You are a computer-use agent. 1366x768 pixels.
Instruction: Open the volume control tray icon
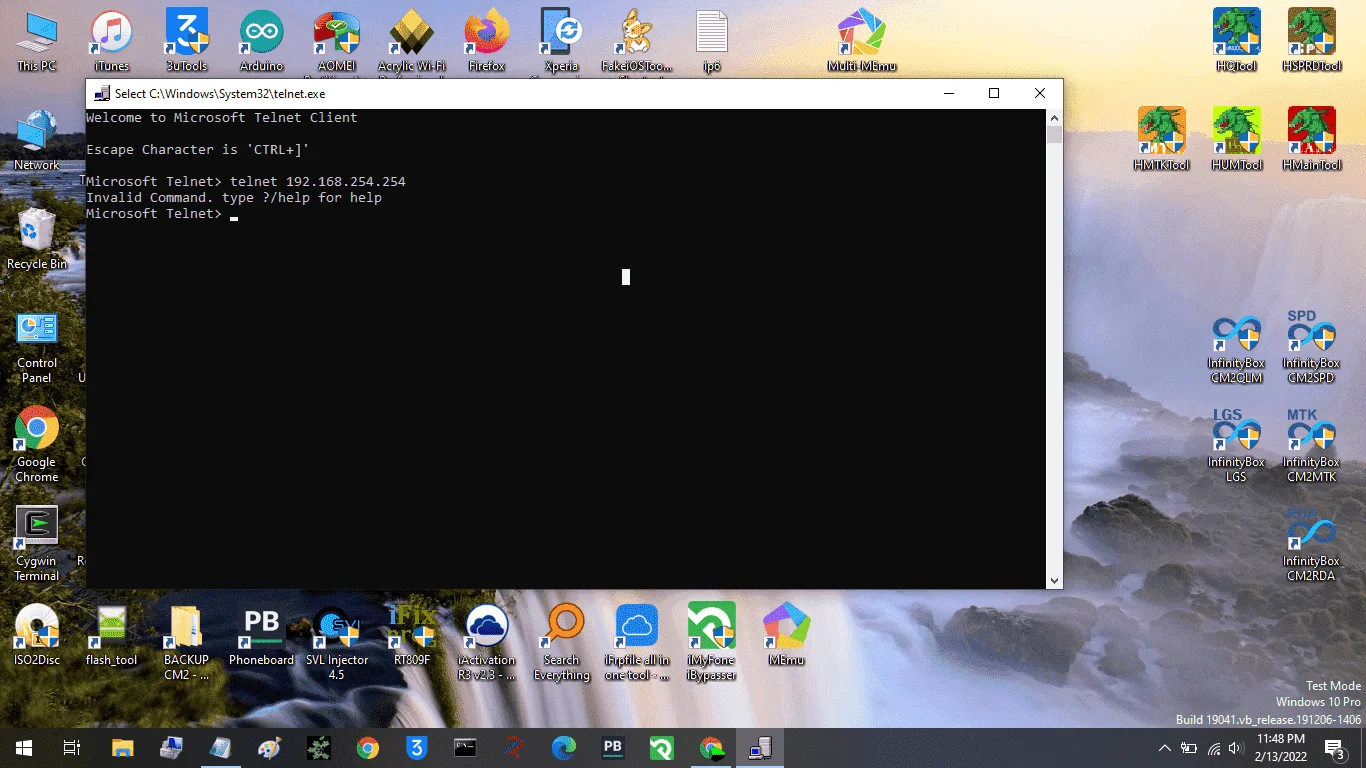[1238, 748]
